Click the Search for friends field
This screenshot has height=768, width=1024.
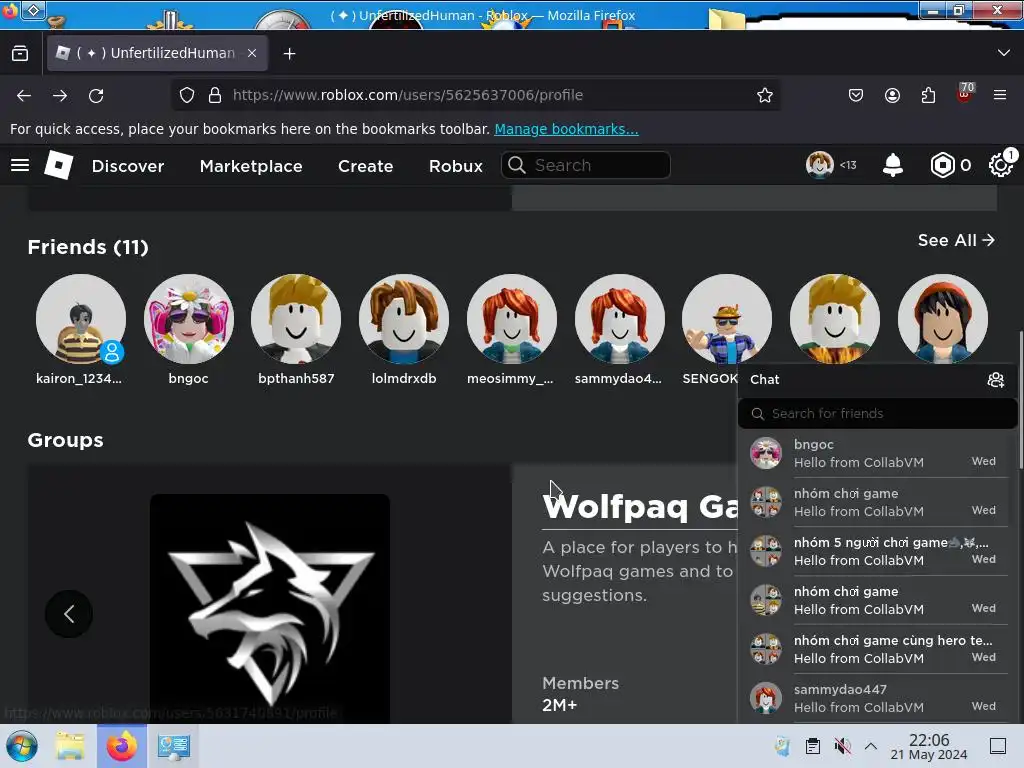pos(877,413)
